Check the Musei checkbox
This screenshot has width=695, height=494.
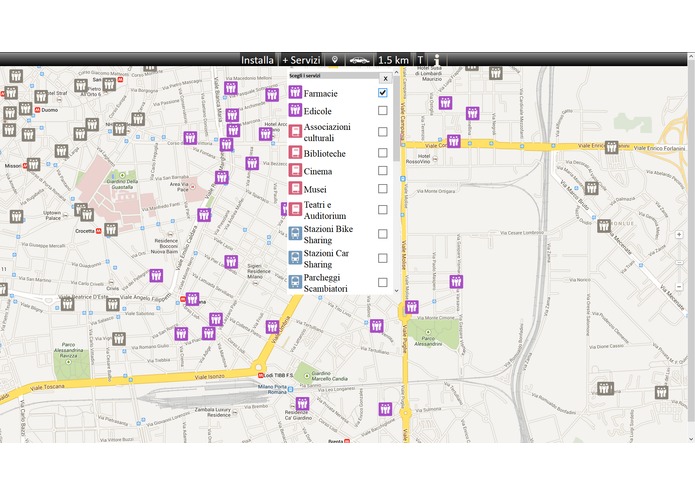(x=383, y=189)
